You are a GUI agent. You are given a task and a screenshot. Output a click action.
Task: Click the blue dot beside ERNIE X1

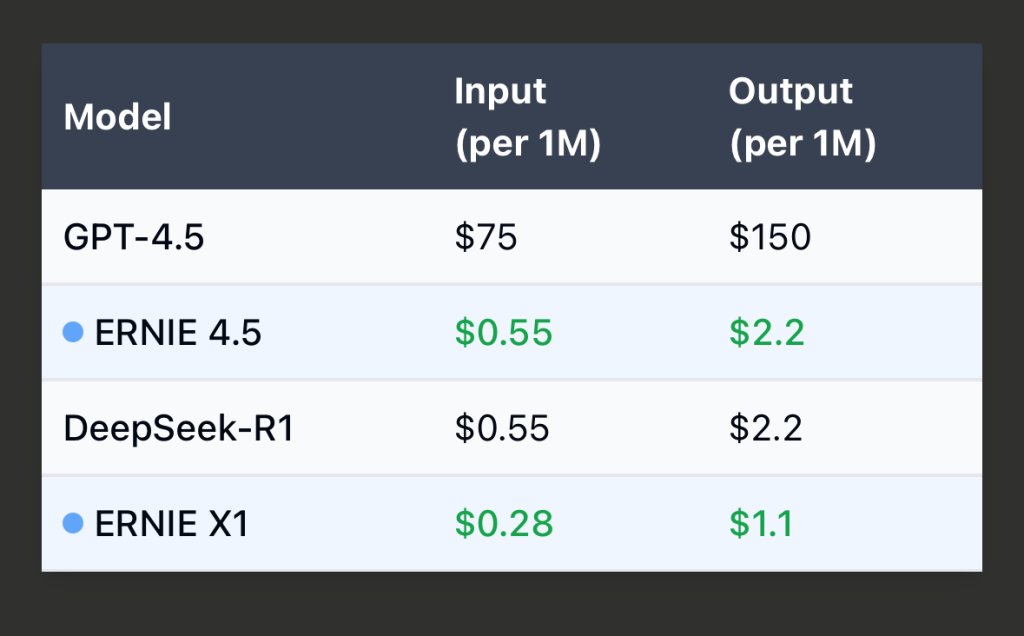(72, 523)
